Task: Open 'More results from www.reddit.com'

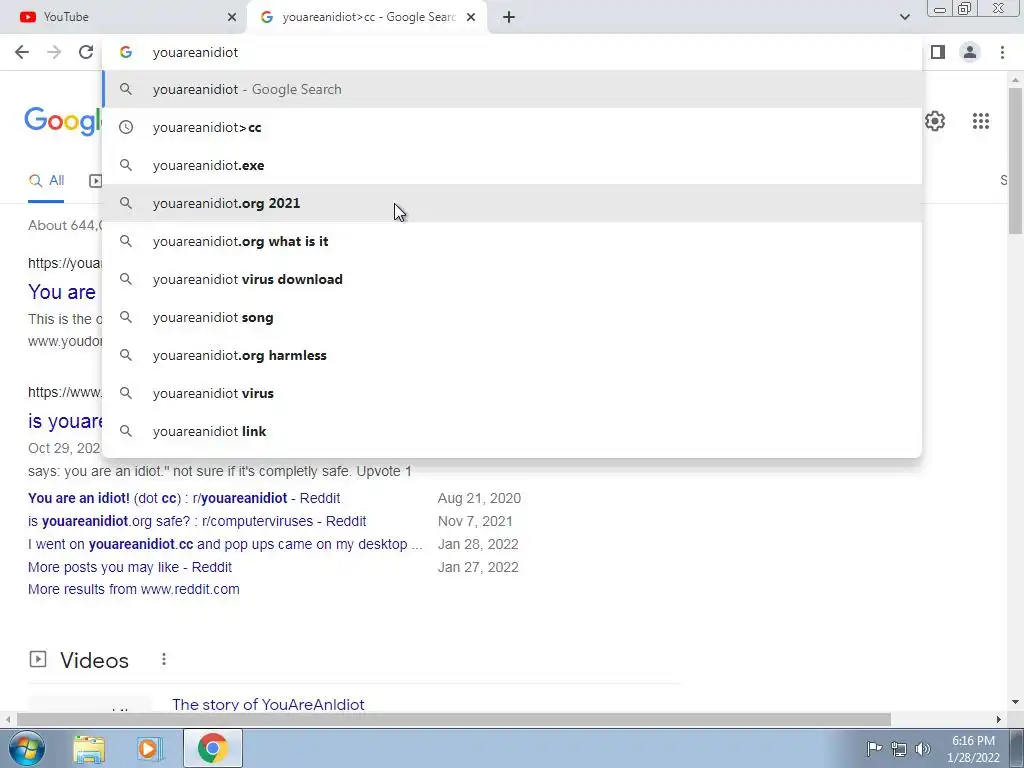Action: 134,589
